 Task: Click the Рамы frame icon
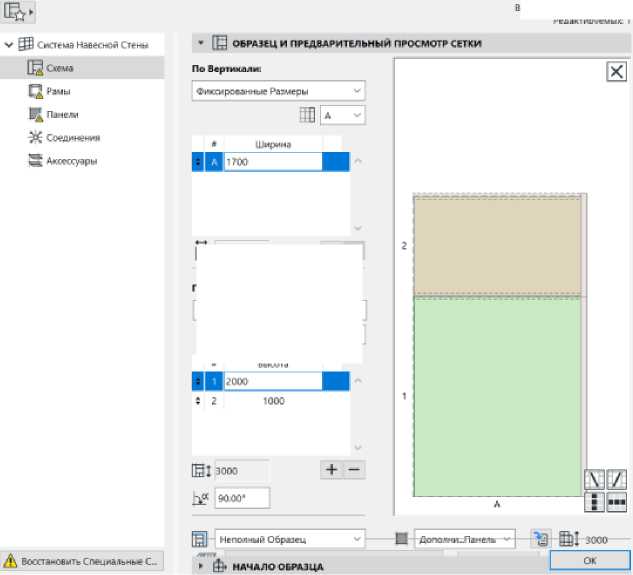coord(35,91)
